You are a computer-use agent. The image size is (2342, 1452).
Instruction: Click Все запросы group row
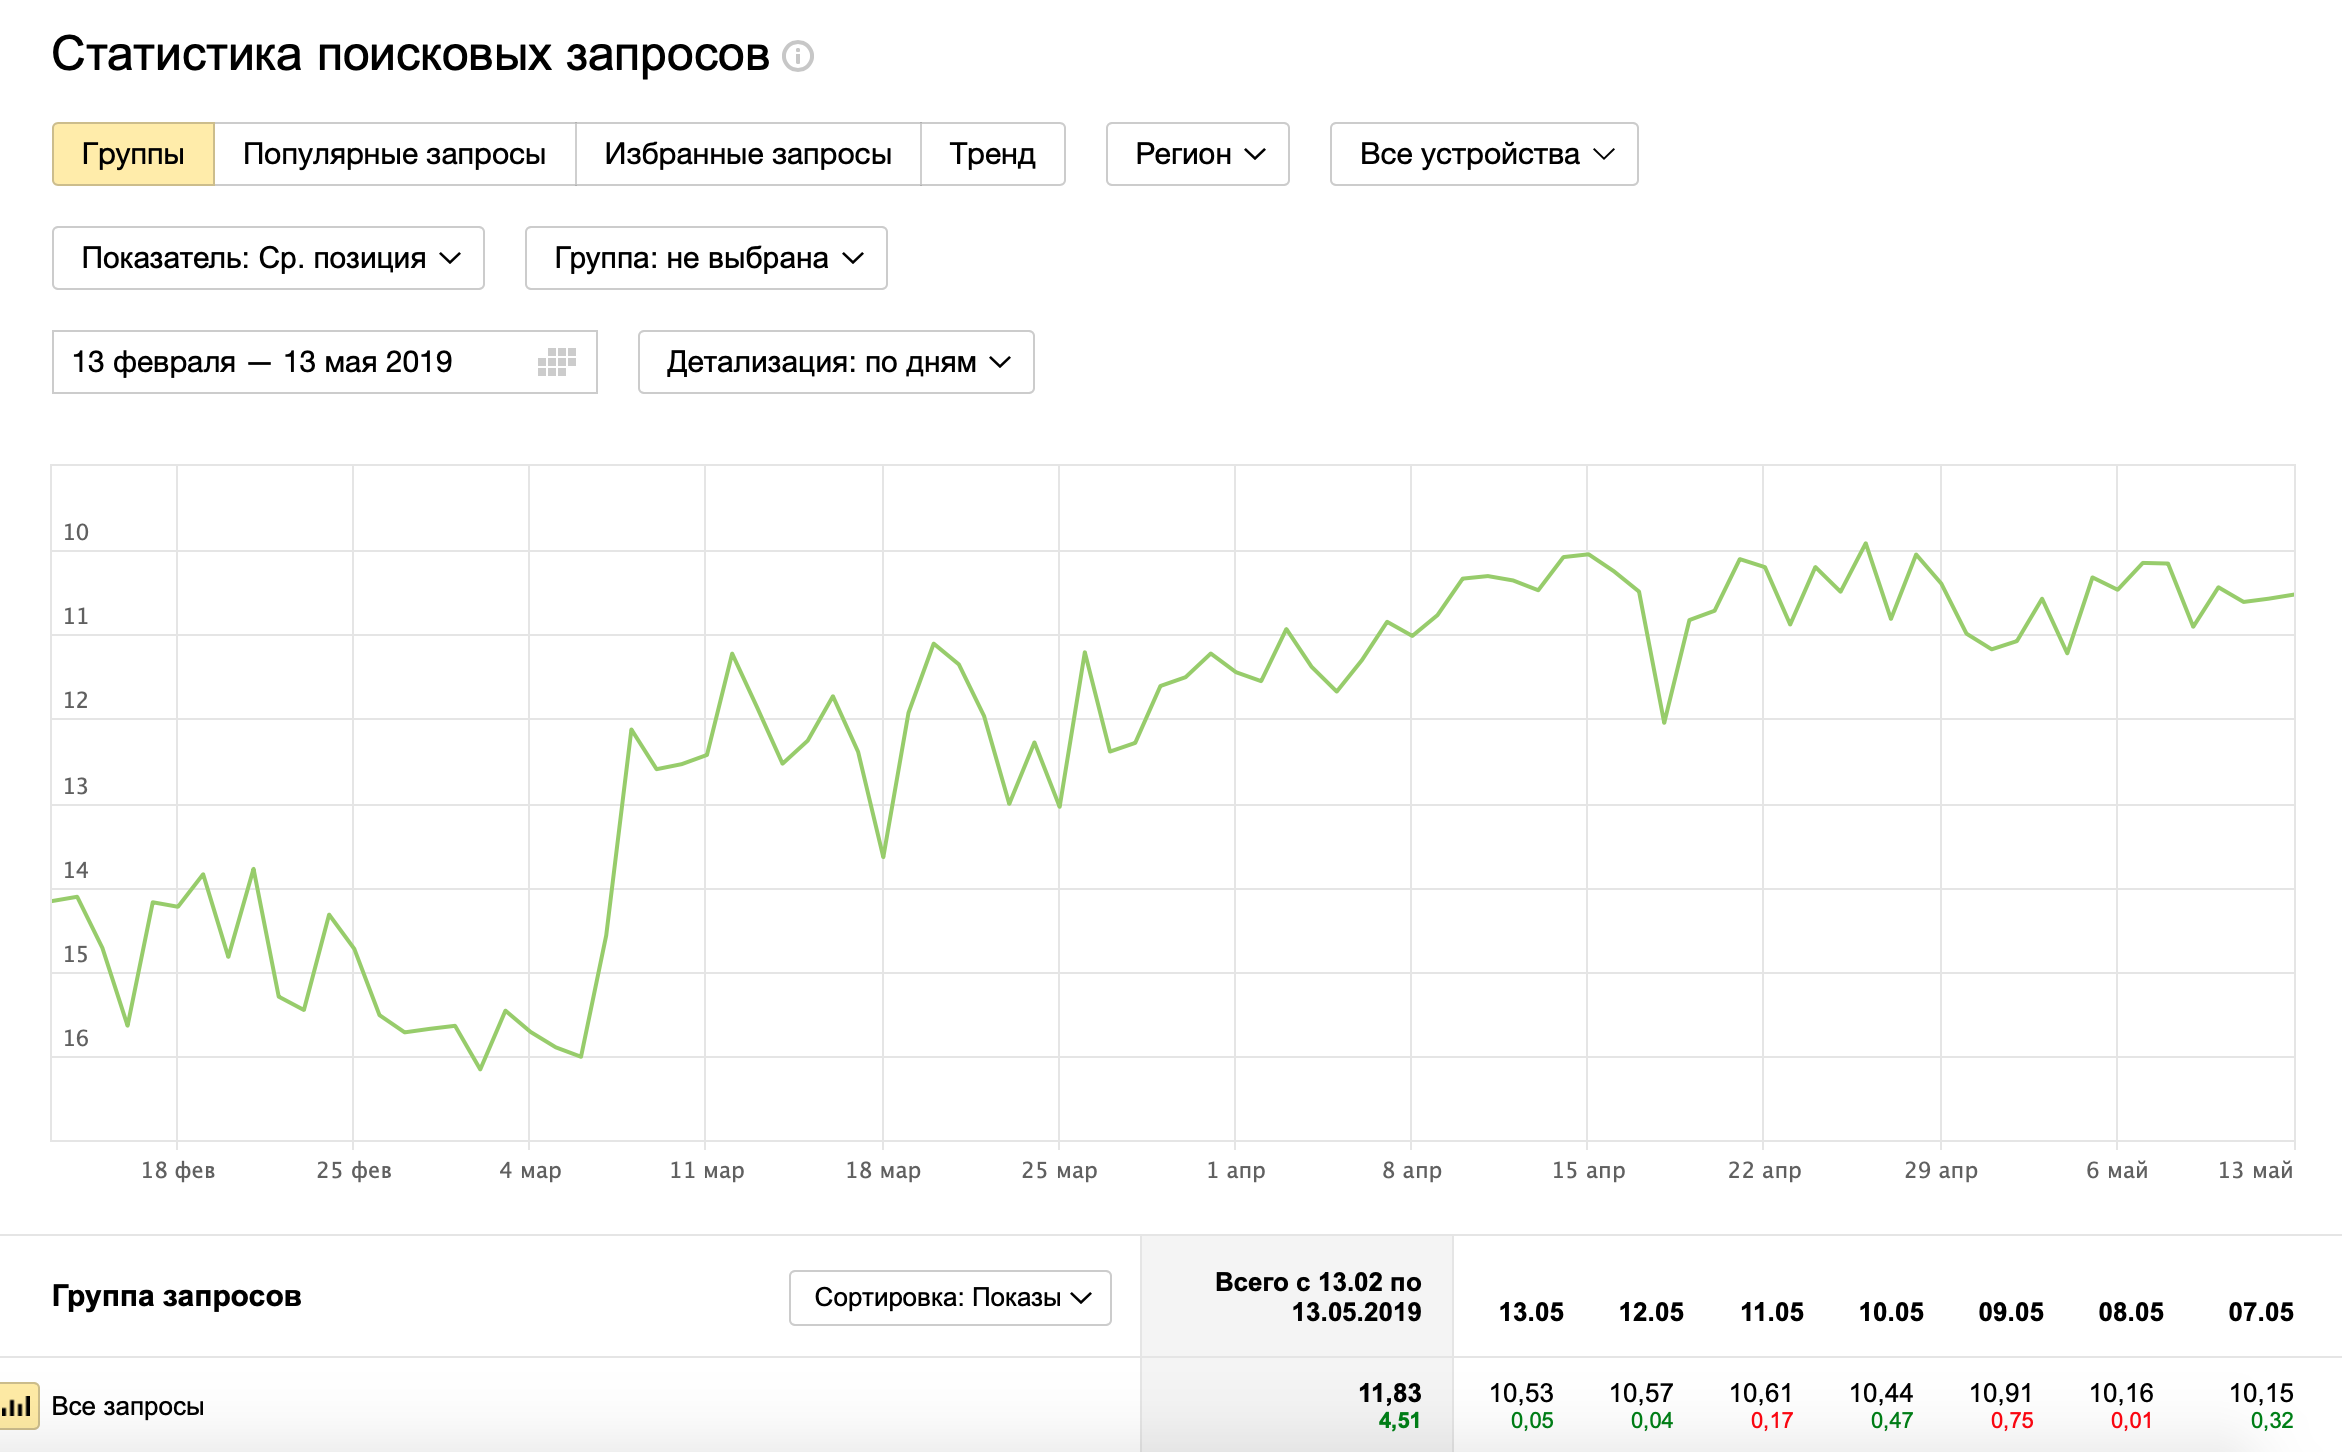coord(128,1406)
